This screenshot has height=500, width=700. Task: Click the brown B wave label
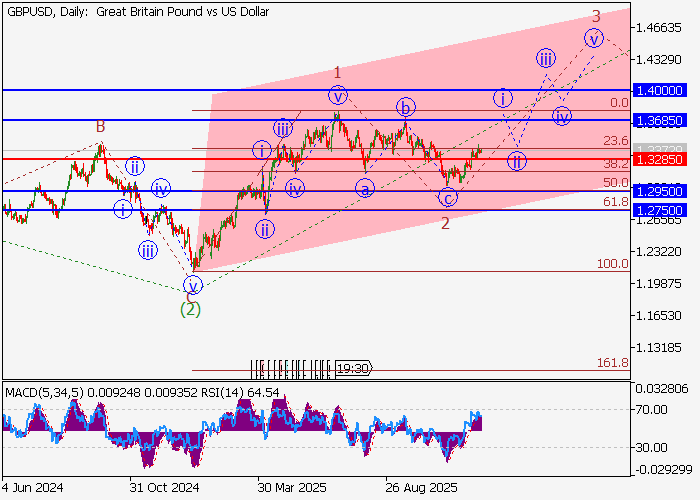tap(100, 126)
